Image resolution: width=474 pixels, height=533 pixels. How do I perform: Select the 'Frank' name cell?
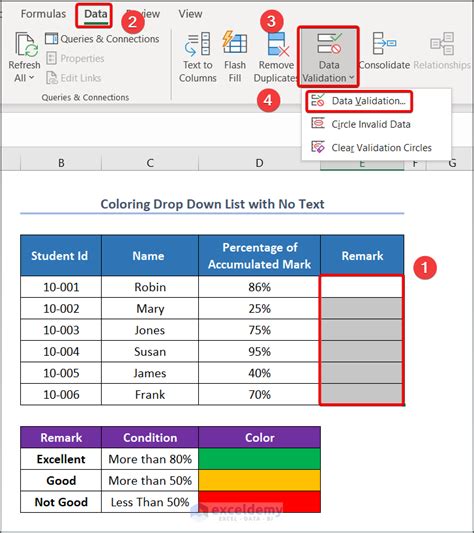pyautogui.click(x=150, y=394)
